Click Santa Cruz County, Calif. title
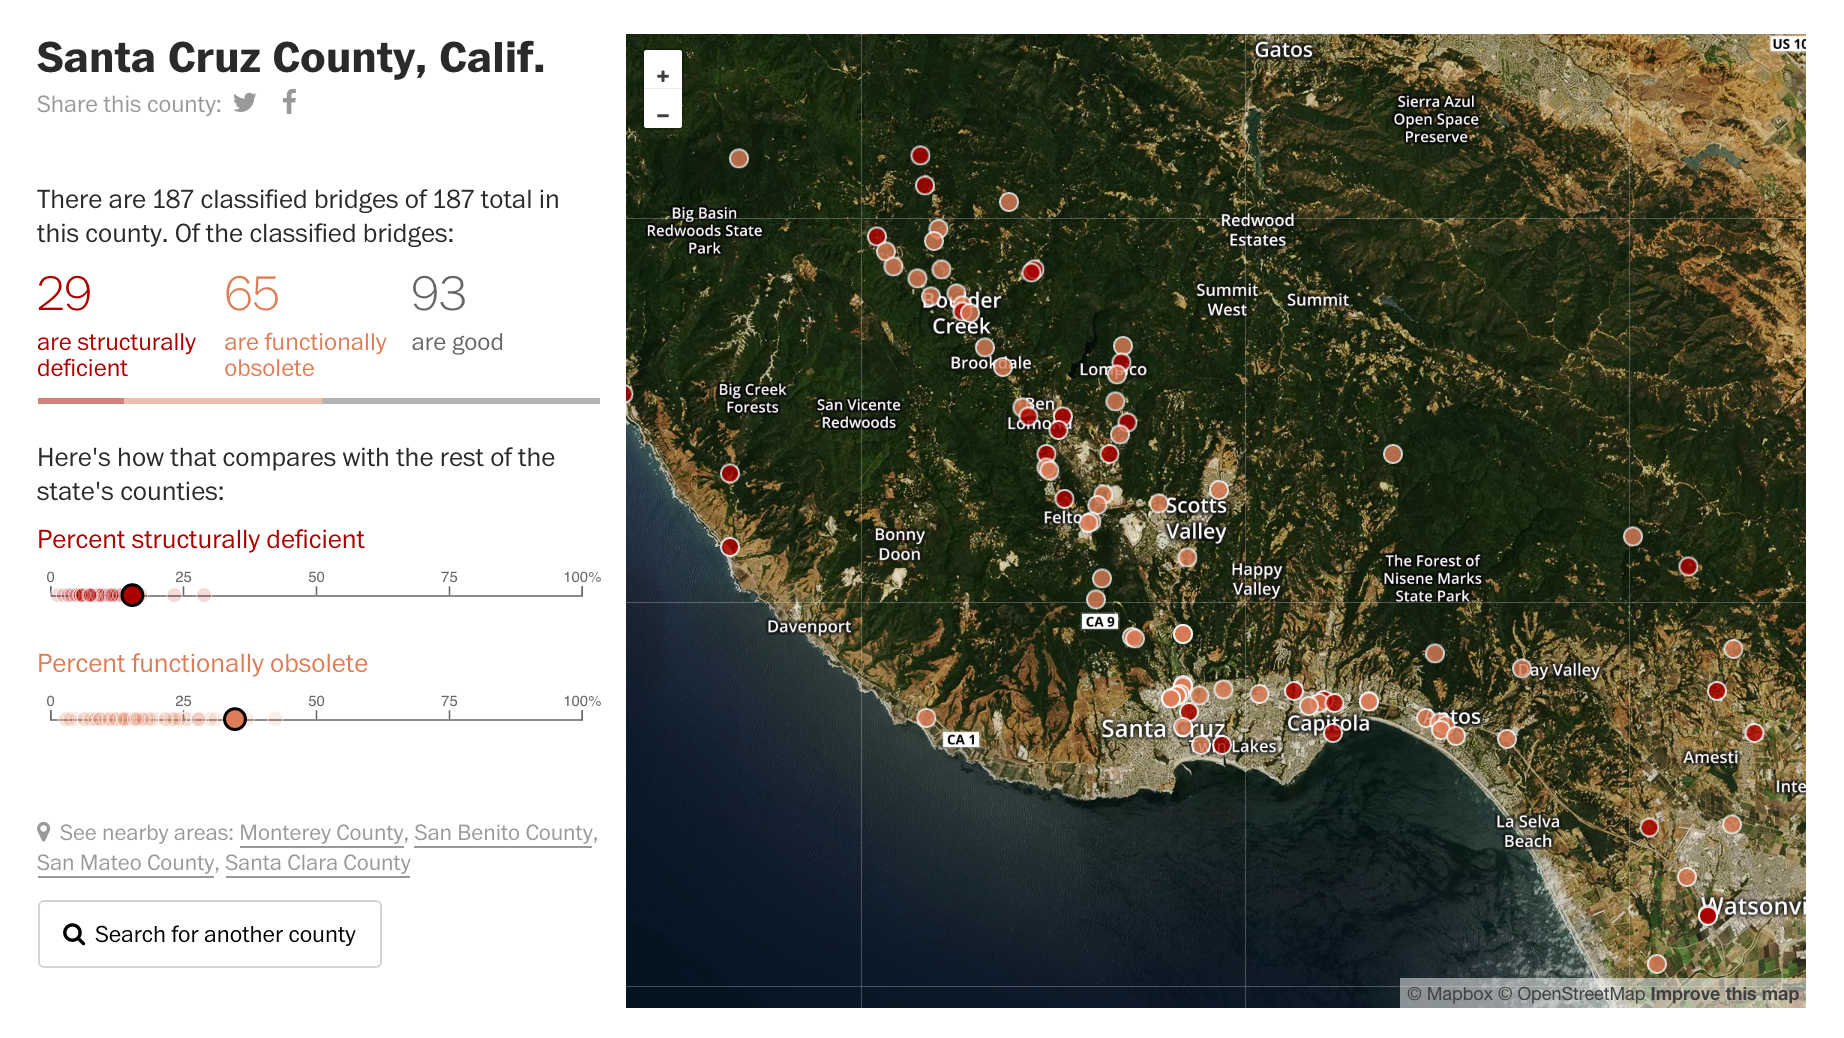1844x1038 pixels. 291,57
